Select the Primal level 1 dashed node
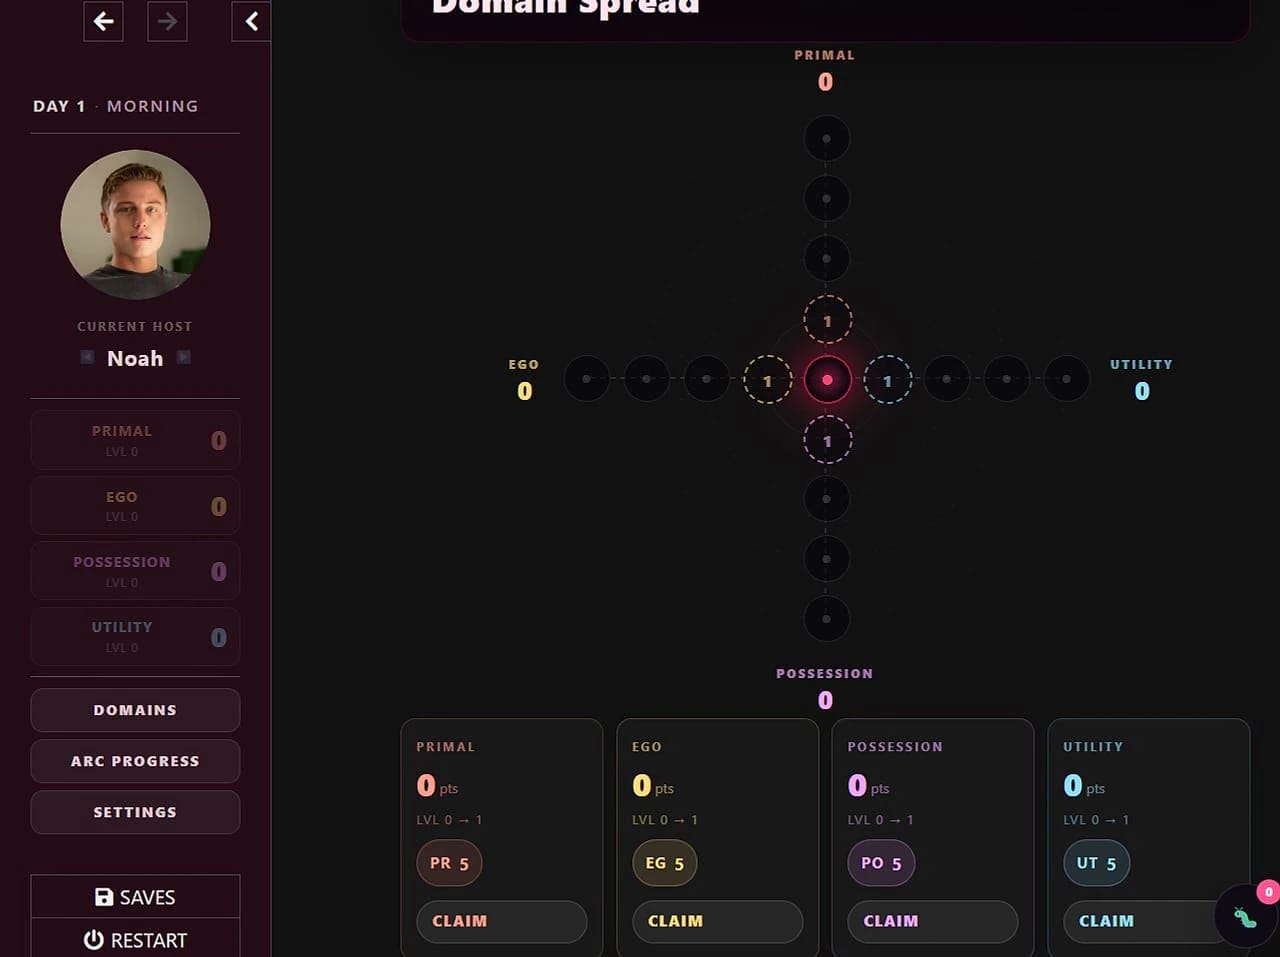The image size is (1280, 957). (827, 320)
